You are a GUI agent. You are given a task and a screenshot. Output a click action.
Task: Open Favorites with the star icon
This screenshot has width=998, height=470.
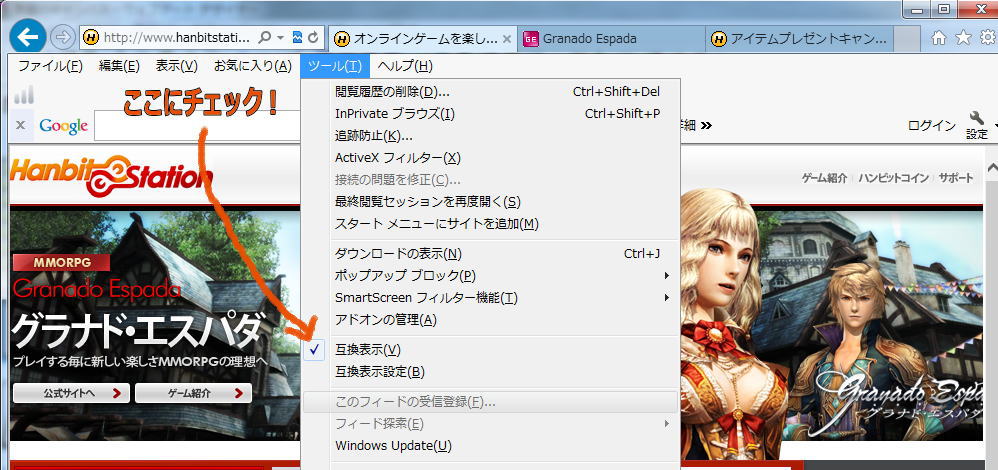(963, 38)
